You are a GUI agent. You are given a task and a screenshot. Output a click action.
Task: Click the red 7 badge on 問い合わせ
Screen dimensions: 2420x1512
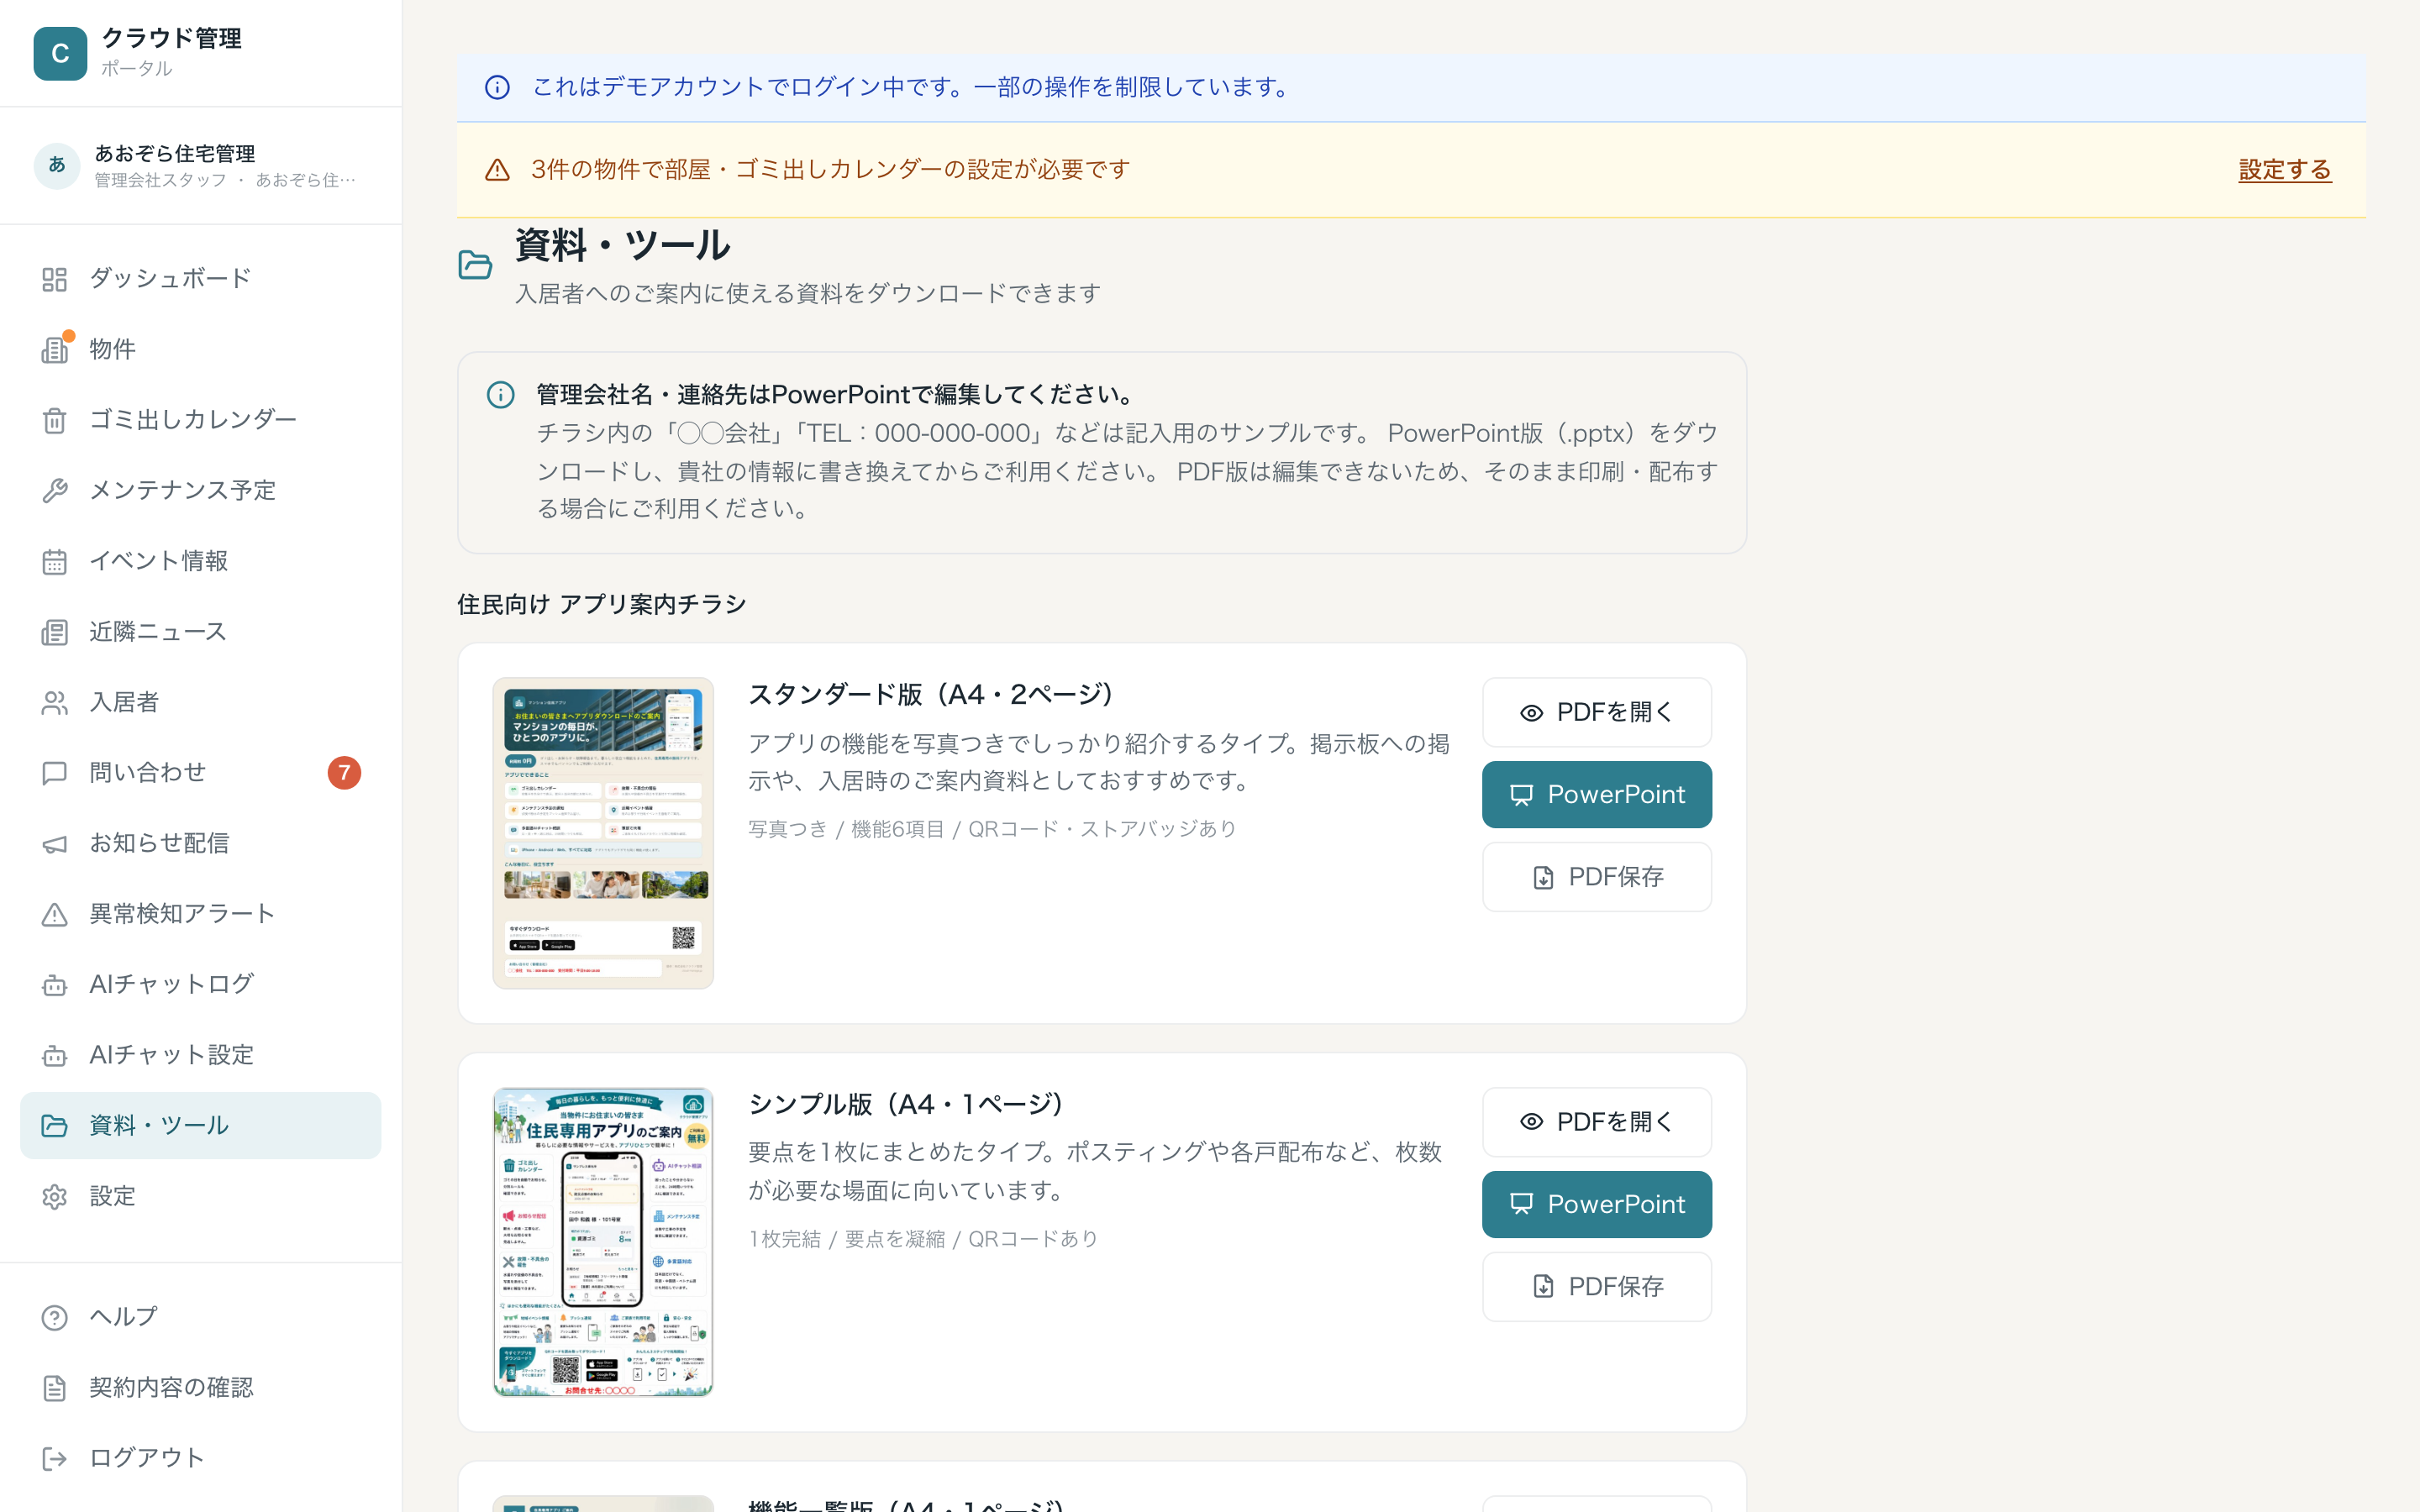(344, 773)
